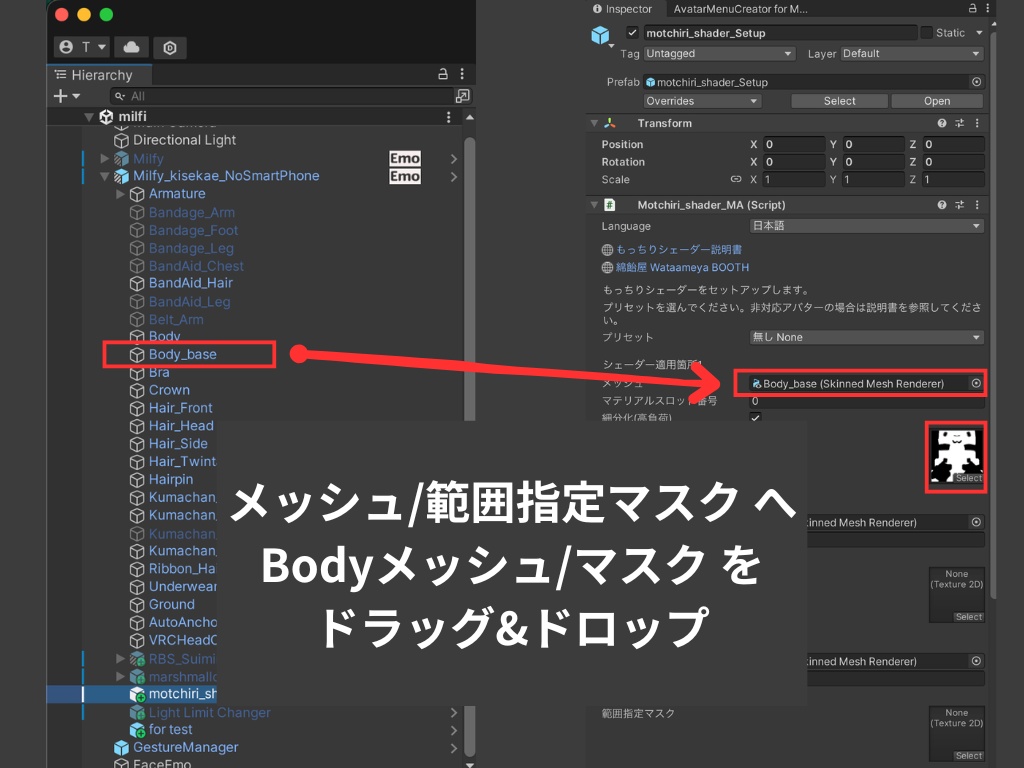Viewport: 1024px width, 768px height.
Task: Toggle the Scale constrain proportions link icon
Action: [x=736, y=179]
